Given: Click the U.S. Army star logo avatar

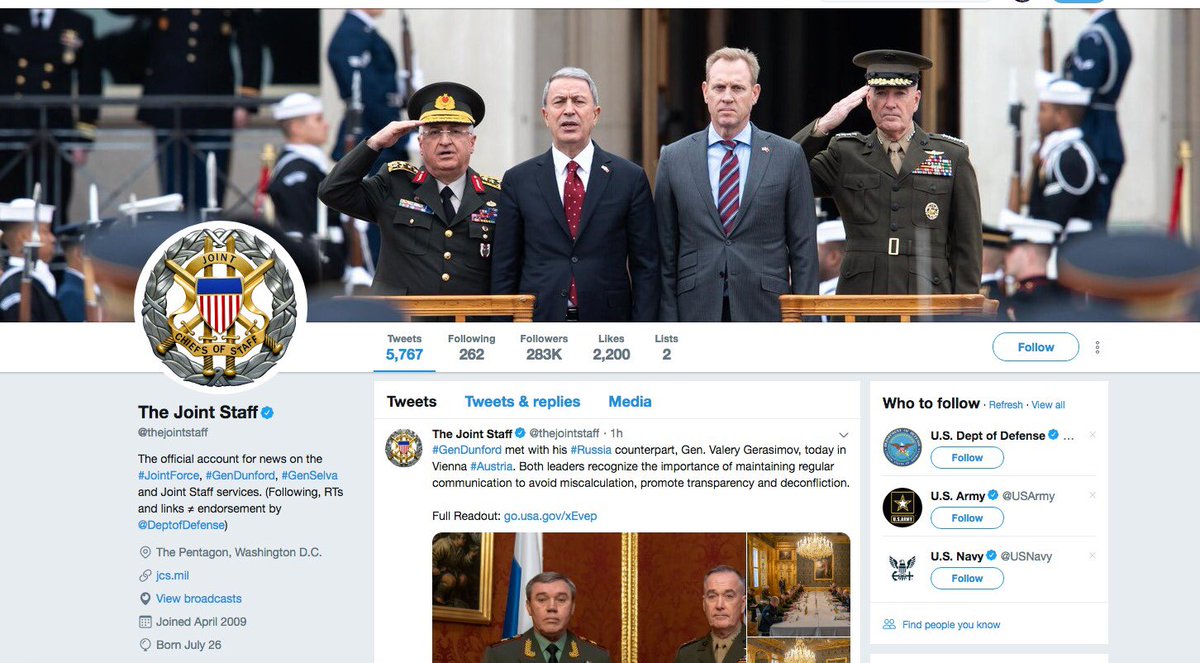Looking at the screenshot, I should pyautogui.click(x=902, y=507).
